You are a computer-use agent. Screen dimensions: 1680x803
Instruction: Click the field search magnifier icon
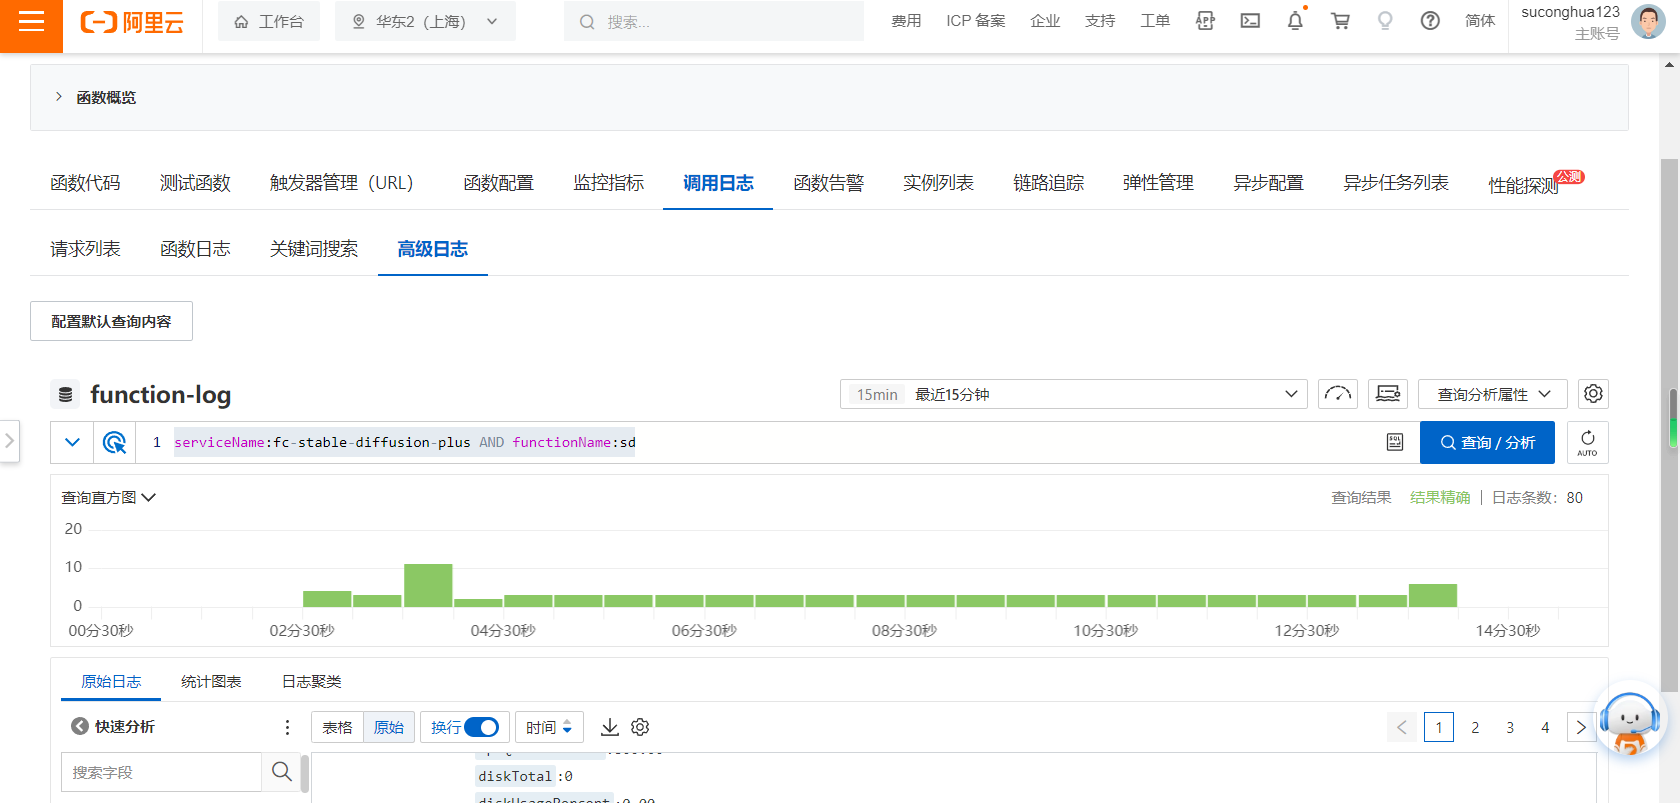pyautogui.click(x=282, y=772)
